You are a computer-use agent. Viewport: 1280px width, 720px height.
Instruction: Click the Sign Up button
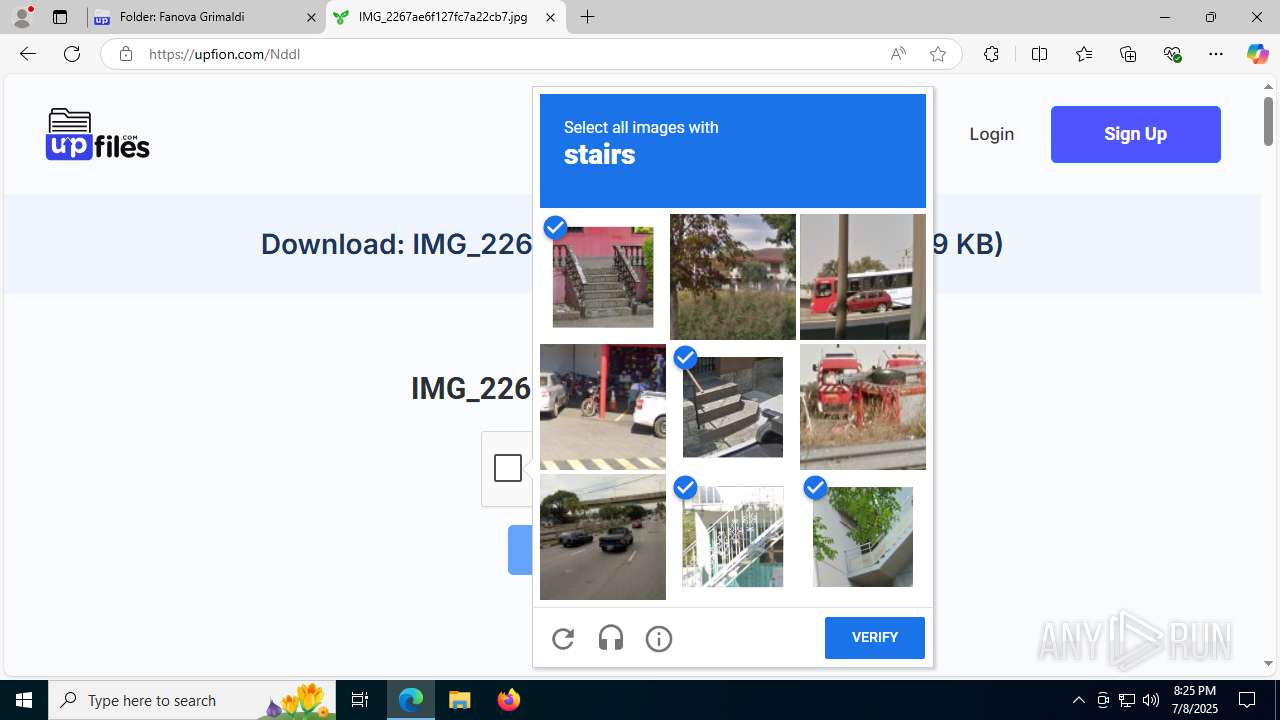coord(1136,134)
